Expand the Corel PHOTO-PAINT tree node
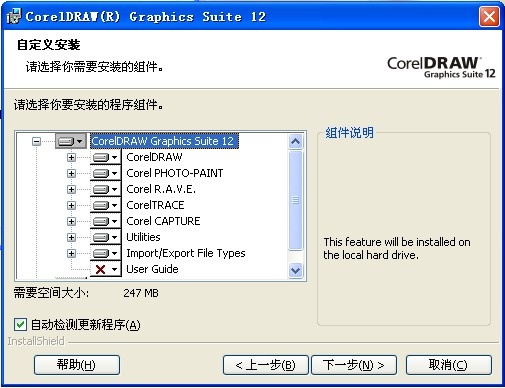Screen dimensions: 505x388 coord(71,173)
